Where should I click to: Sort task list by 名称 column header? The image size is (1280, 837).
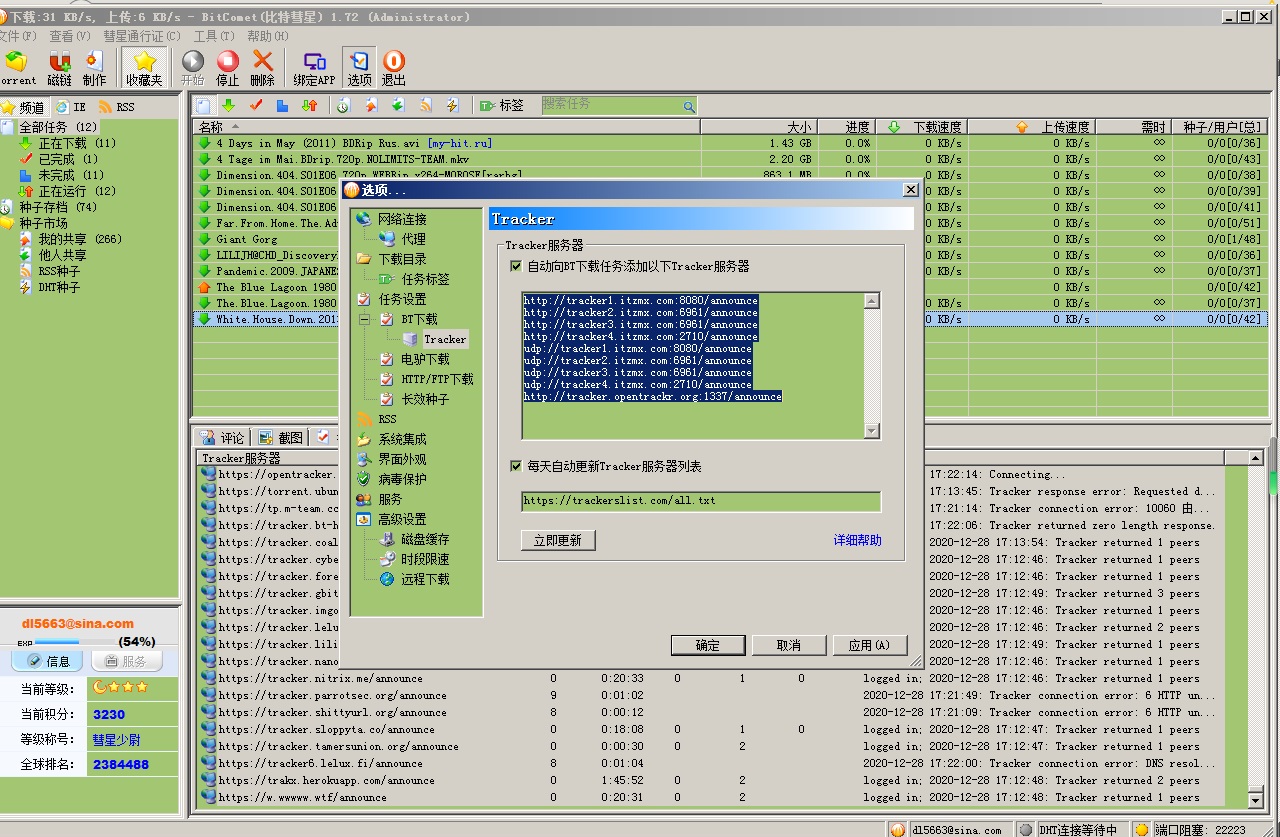446,127
